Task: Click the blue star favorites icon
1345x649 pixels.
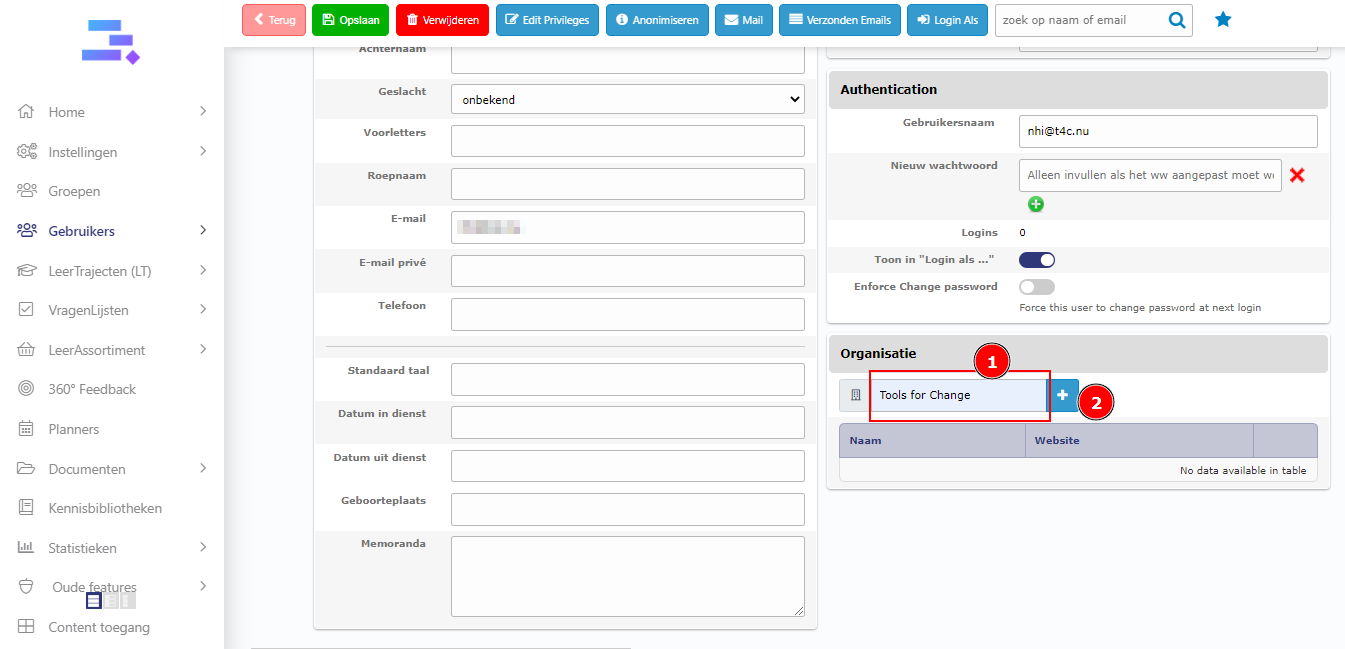Action: pos(1222,20)
